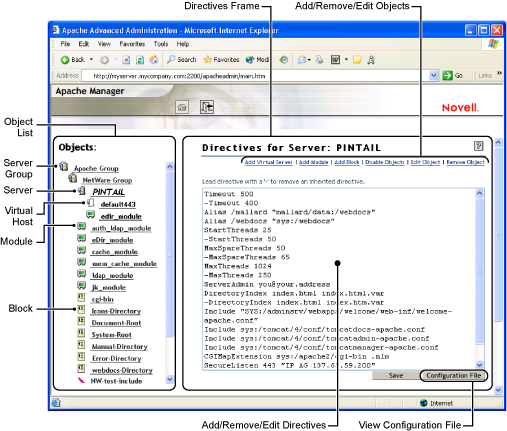Select the jk_module link
The image size is (507, 431).
109,287
